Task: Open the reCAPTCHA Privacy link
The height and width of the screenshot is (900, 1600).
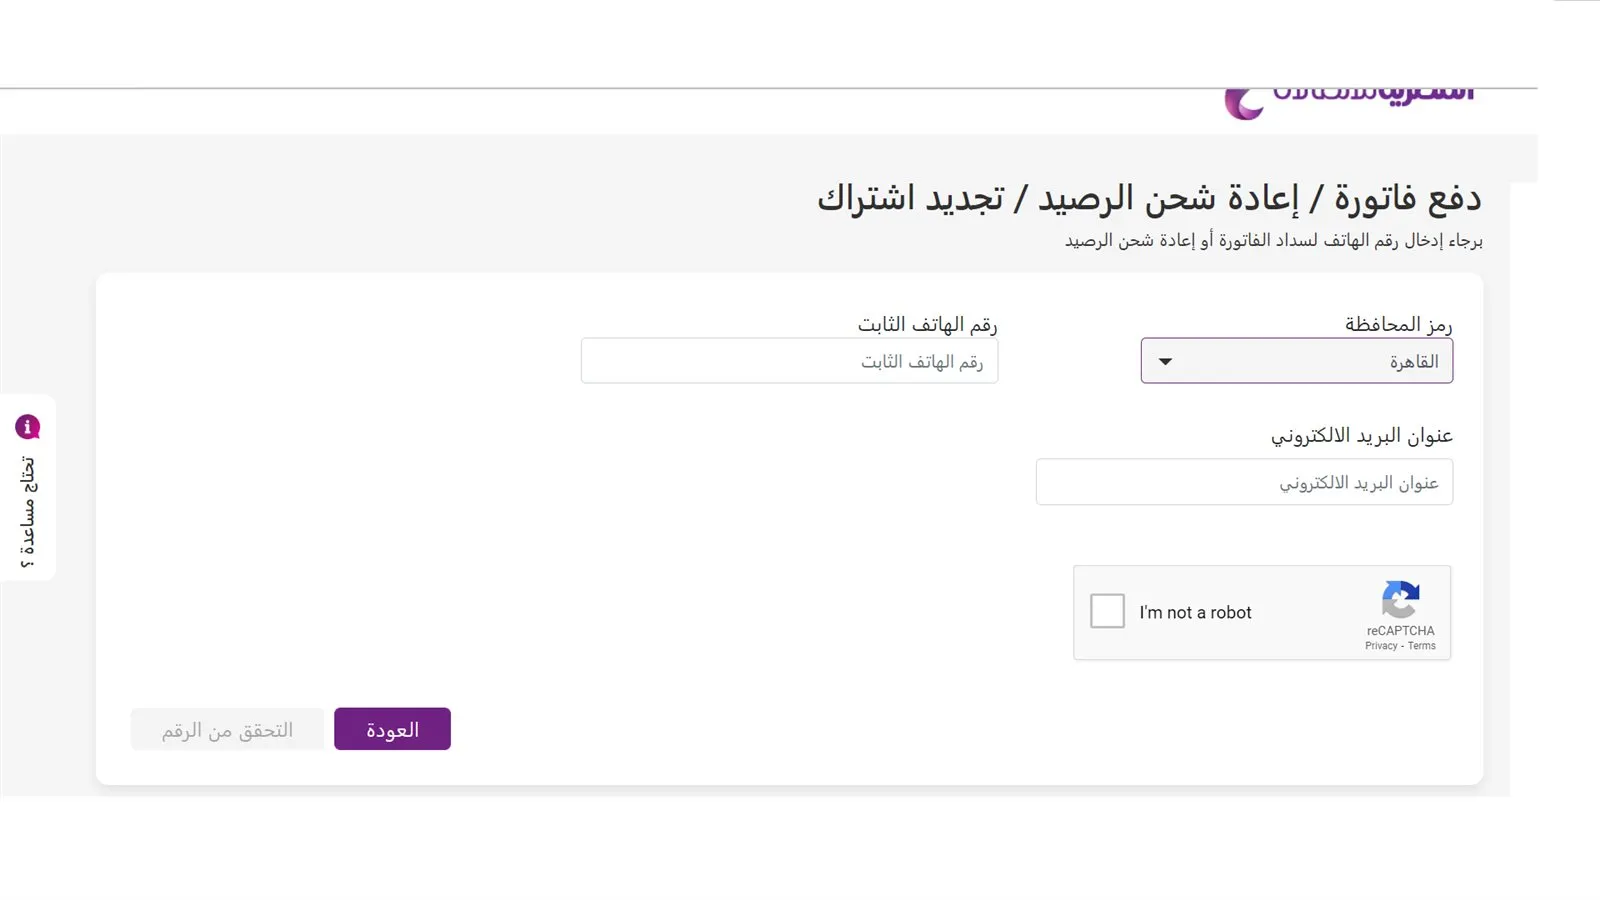Action: tap(1381, 646)
